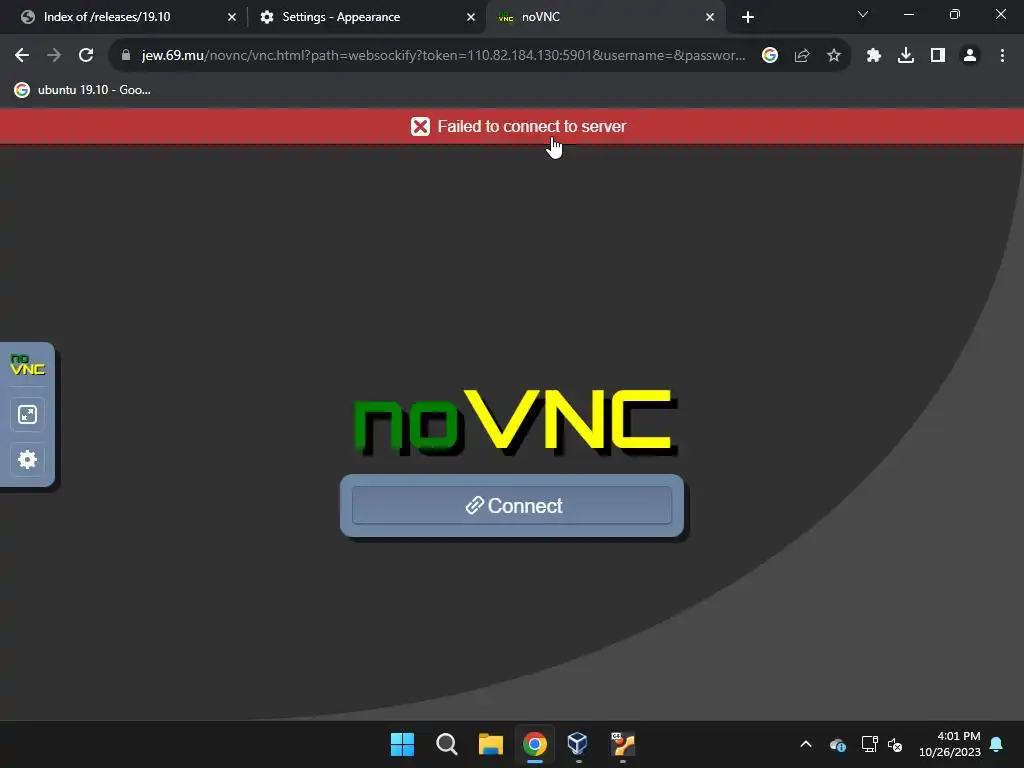The image size is (1024, 768).
Task: Open ubuntu 19.10 Google bookmark
Action: click(83, 90)
